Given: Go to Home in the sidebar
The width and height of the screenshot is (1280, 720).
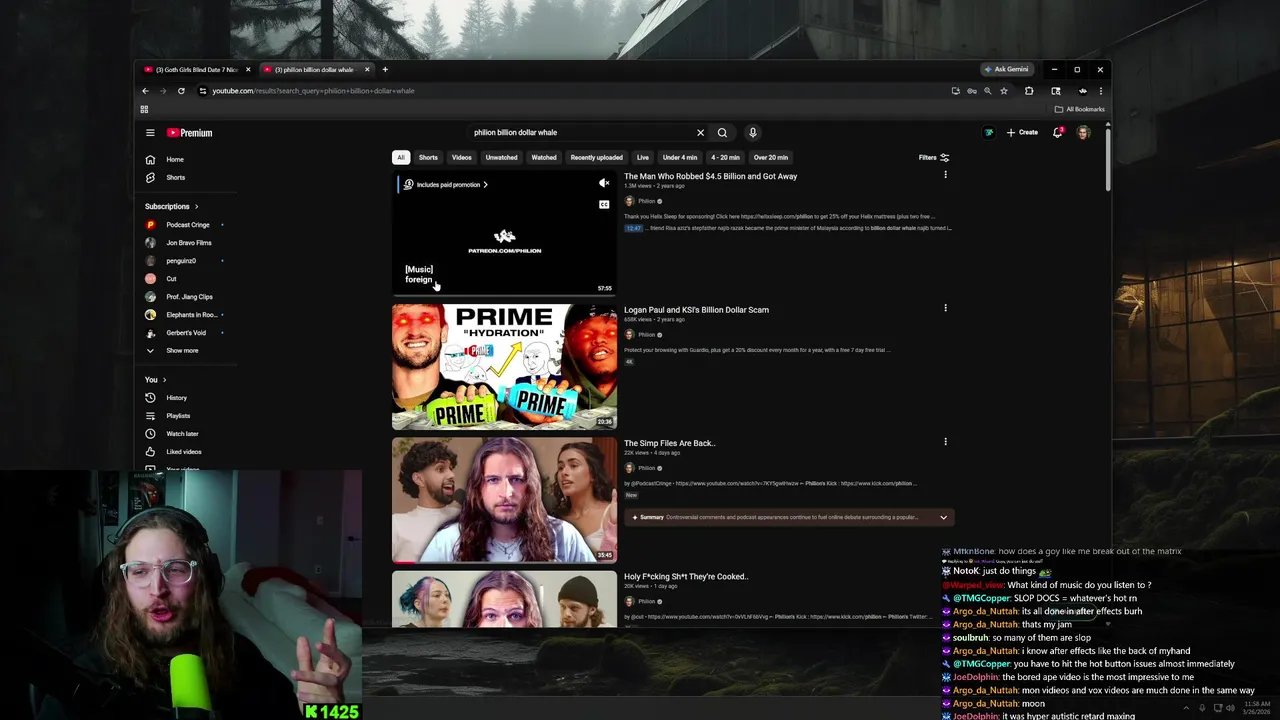Looking at the screenshot, I should click(175, 159).
